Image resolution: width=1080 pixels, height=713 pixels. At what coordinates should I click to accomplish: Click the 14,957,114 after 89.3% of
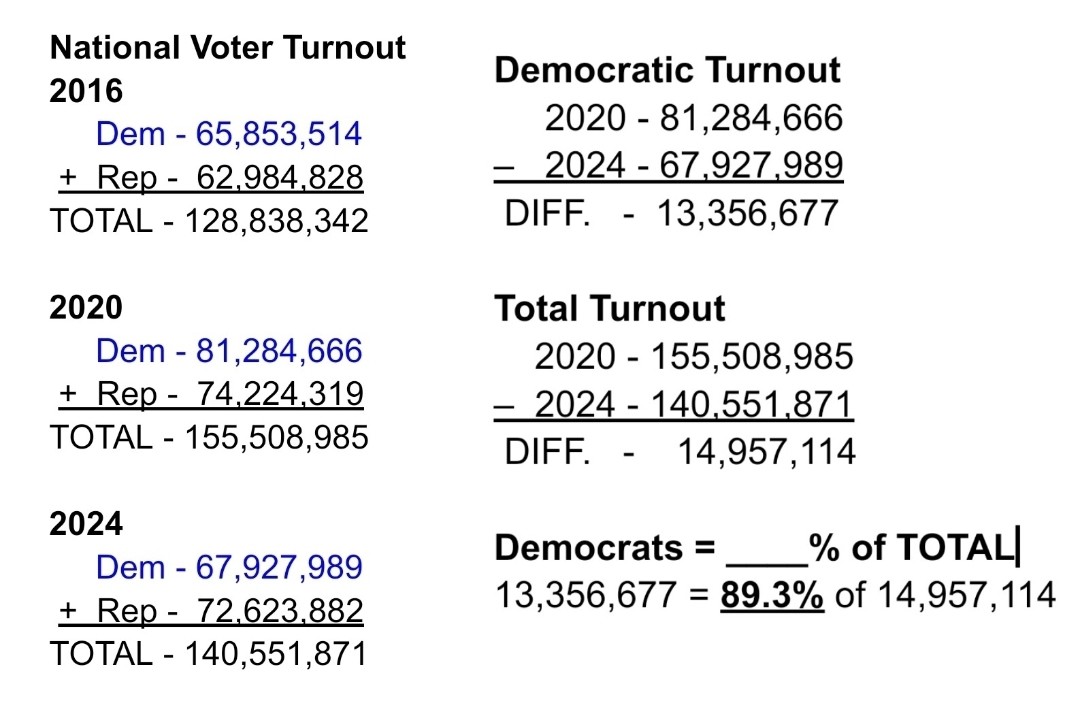(x=966, y=595)
